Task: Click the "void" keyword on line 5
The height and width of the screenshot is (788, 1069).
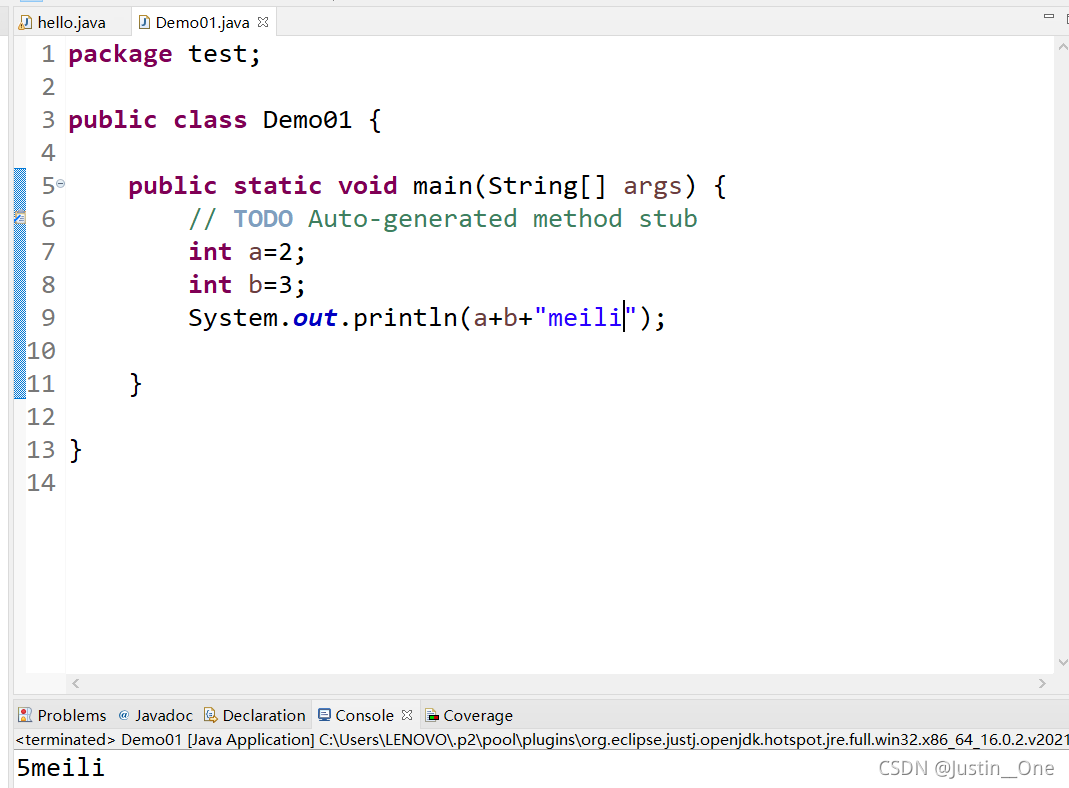Action: click(367, 186)
